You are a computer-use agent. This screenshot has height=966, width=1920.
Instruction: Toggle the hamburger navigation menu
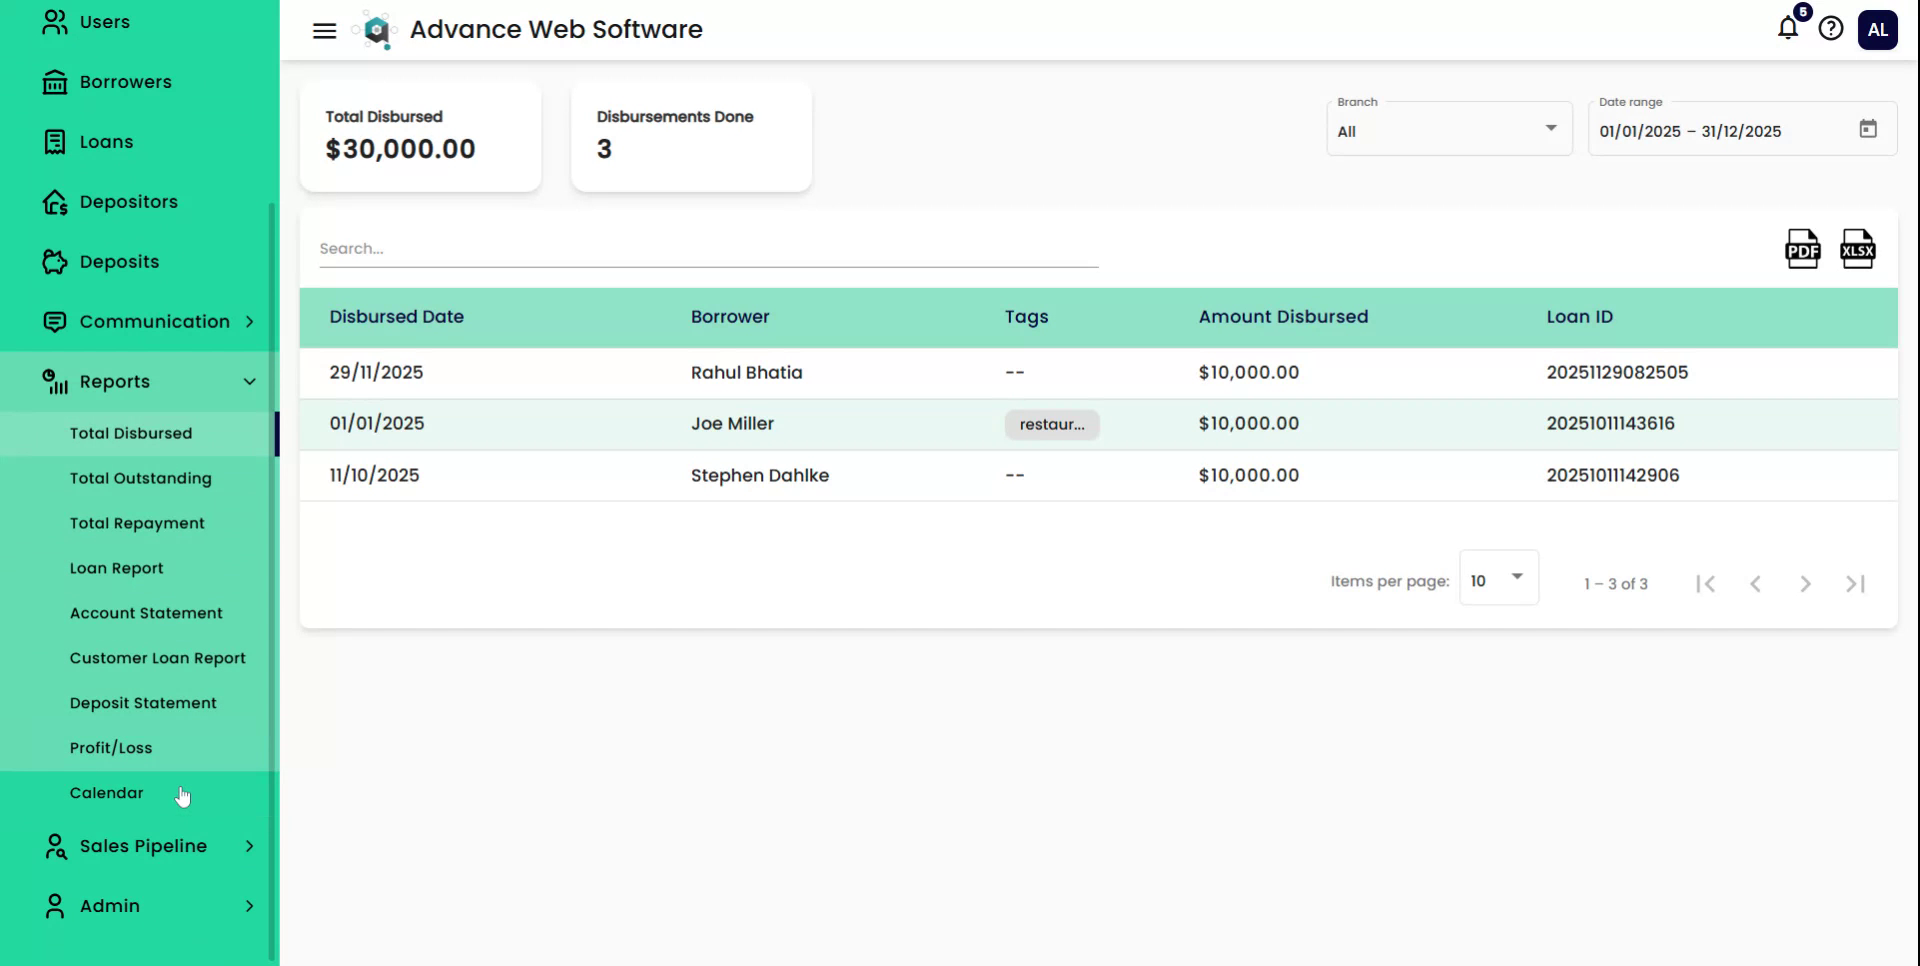[x=323, y=30]
